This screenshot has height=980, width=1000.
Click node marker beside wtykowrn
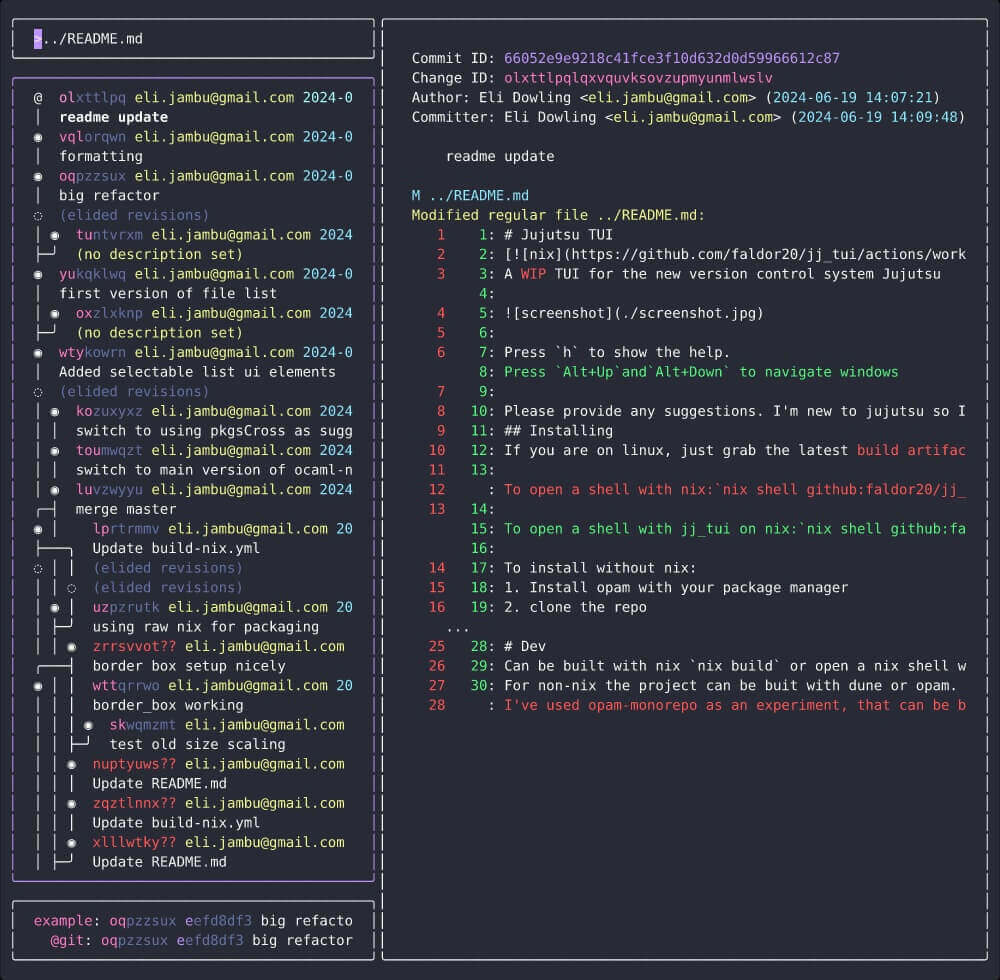(x=38, y=353)
